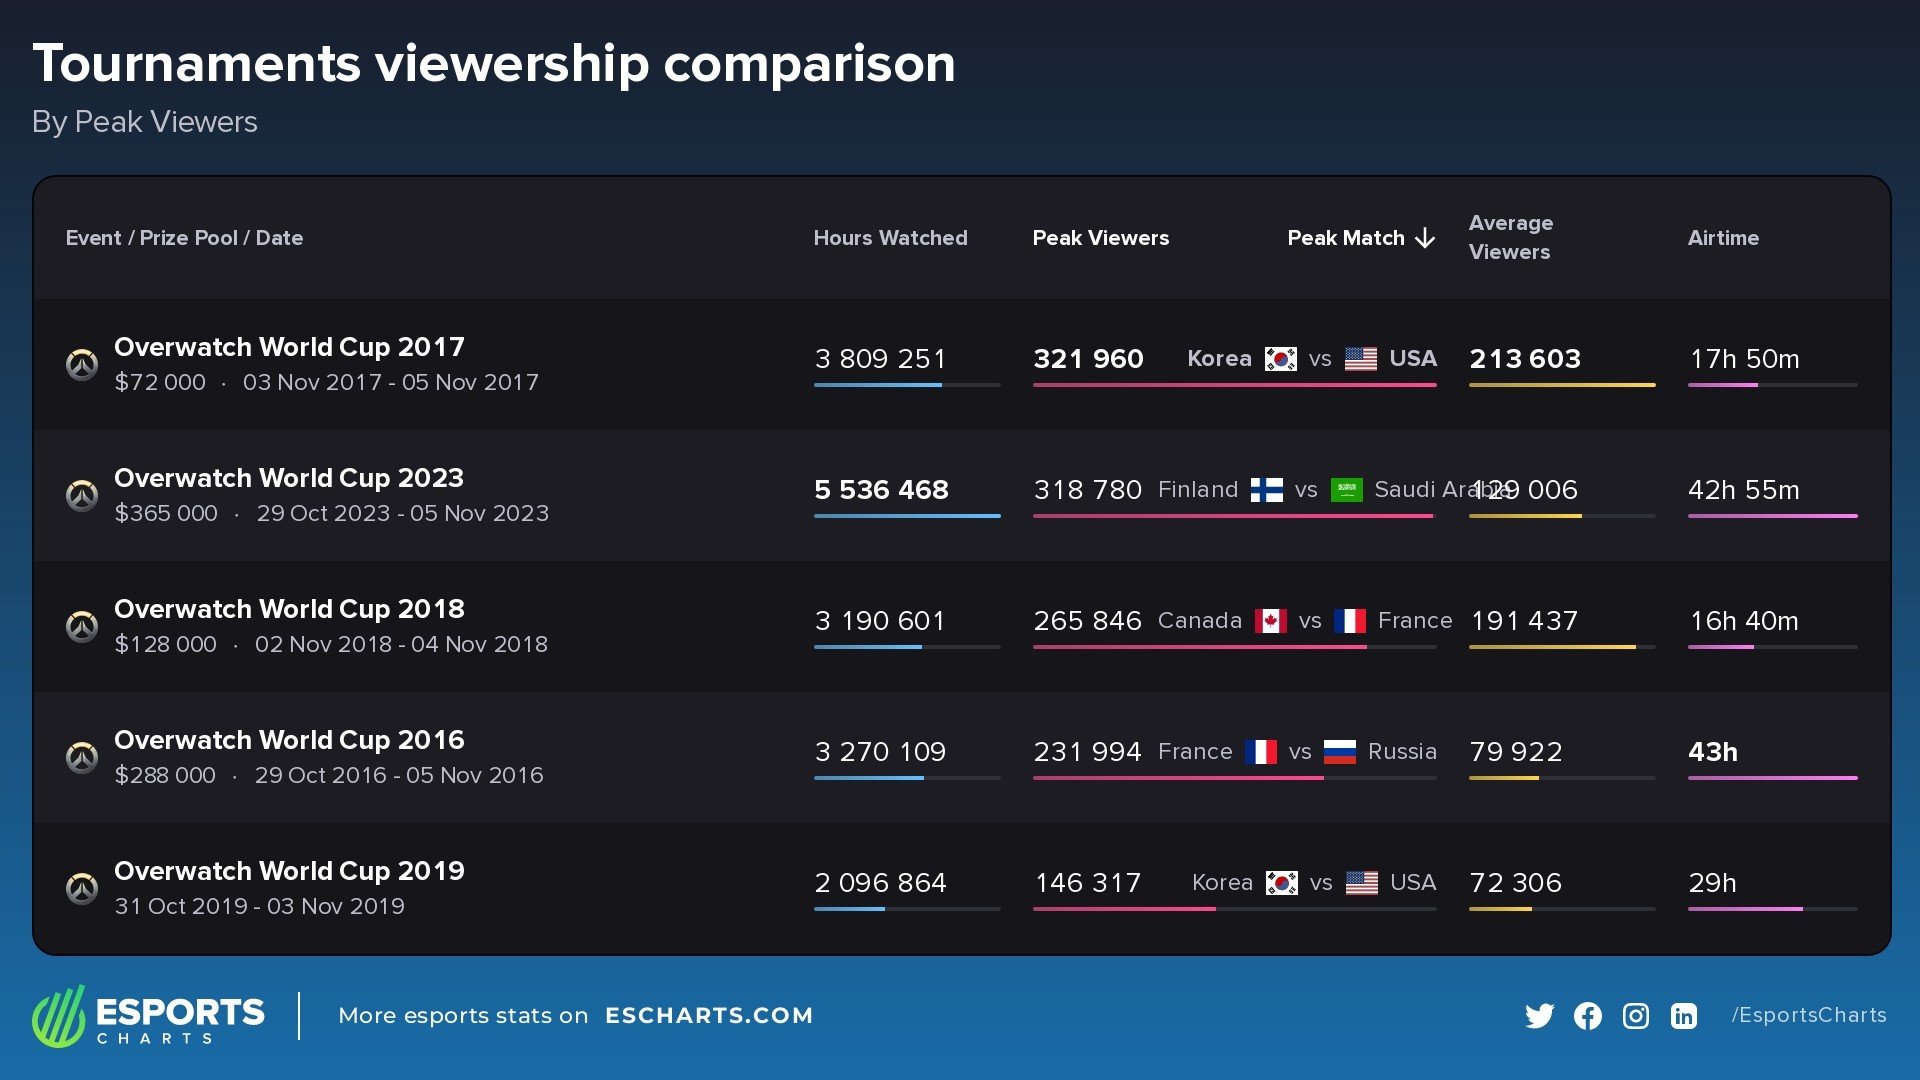Click Overwatch logo beside World Cup 2019
Screen dimensions: 1920x1080
coord(82,888)
